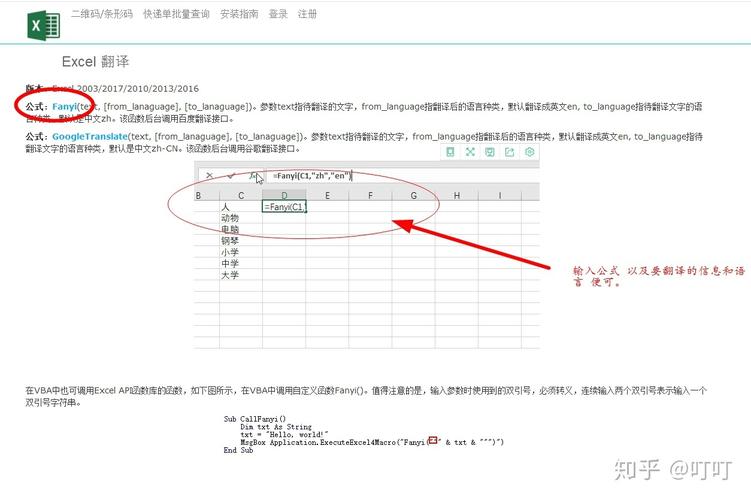Click the first green image-toolbar icon
Viewport: 751px width, 500px height.
pyautogui.click(x=450, y=152)
